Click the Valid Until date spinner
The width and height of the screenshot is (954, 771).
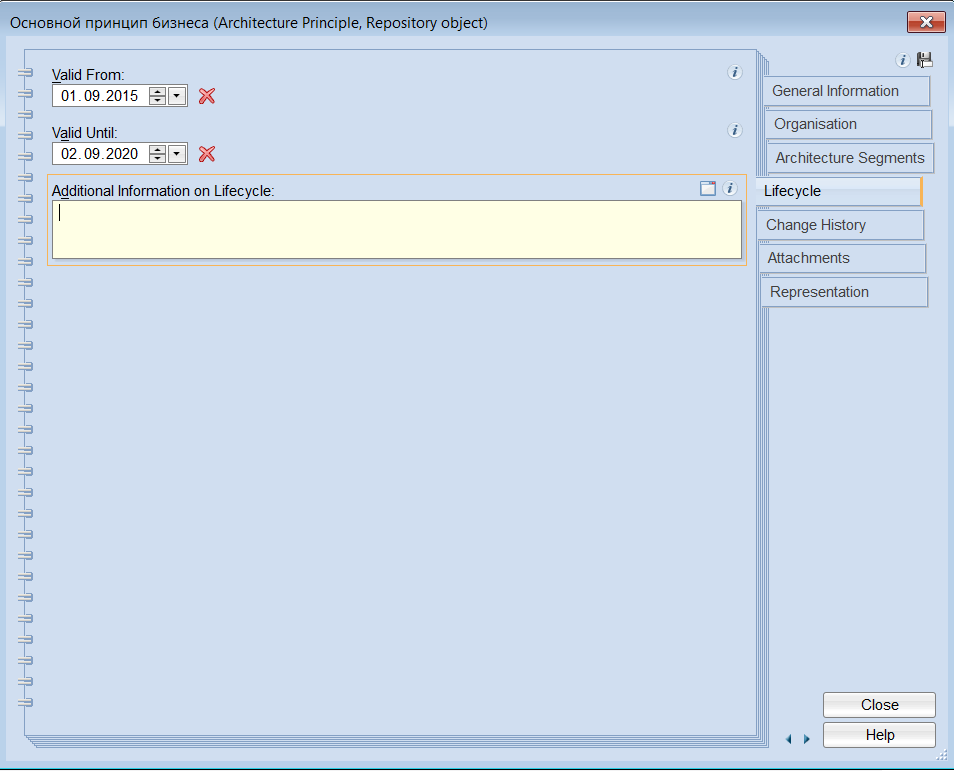158,154
